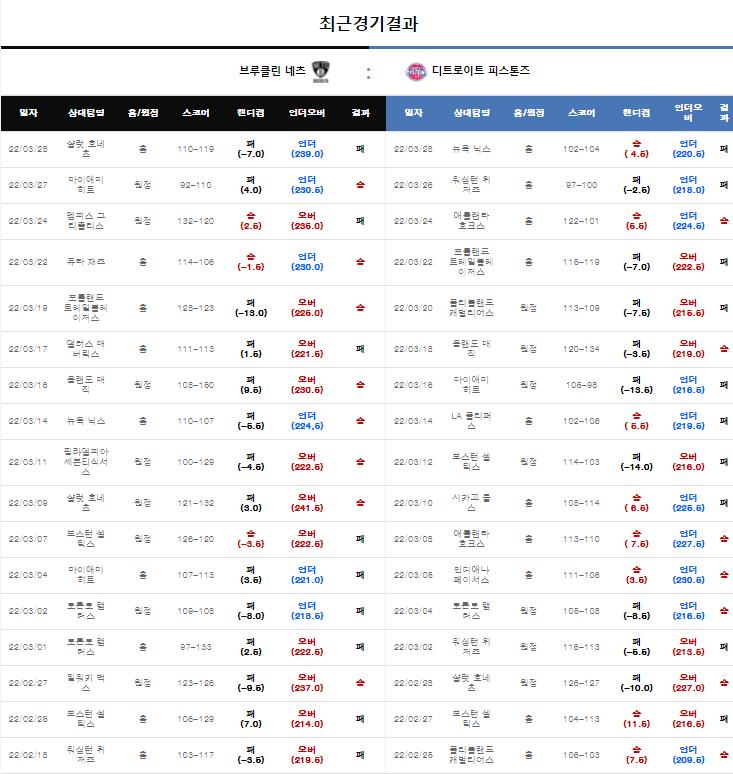Viewport: 733px width, 774px height.
Task: Click the 97-133 score cell
Action: click(x=195, y=647)
